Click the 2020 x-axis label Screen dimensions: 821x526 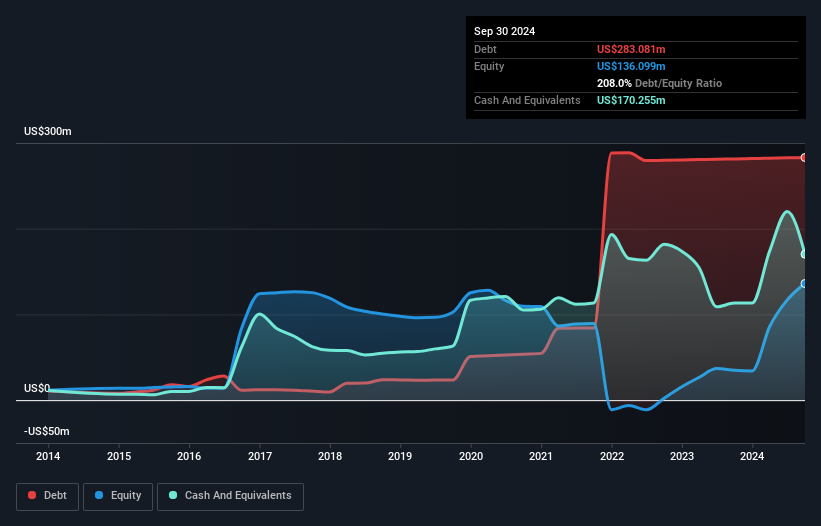tap(471, 456)
